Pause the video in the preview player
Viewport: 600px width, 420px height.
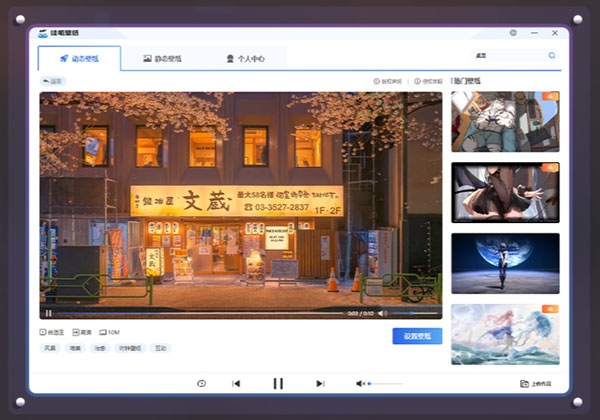point(49,313)
